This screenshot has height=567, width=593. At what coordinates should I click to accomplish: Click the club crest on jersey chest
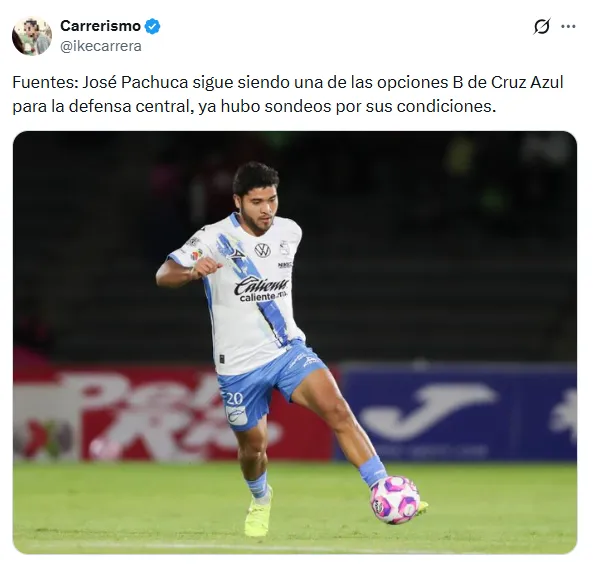pos(284,248)
